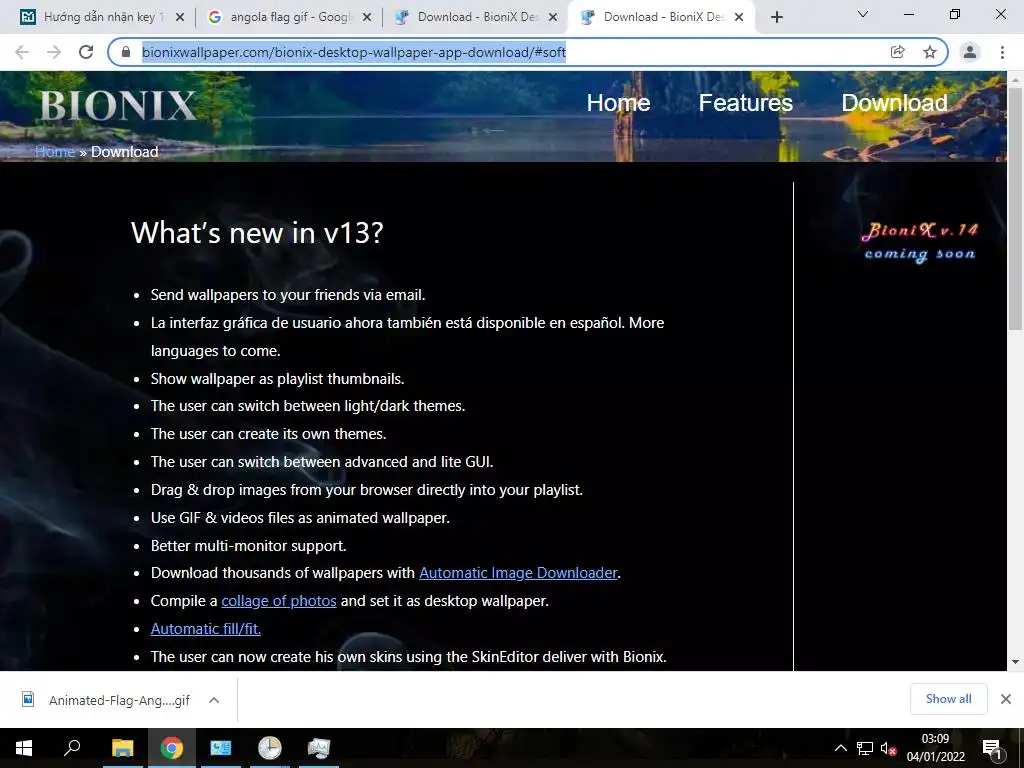
Task: Switch to the angola flag gif Google tab
Action: pos(287,17)
